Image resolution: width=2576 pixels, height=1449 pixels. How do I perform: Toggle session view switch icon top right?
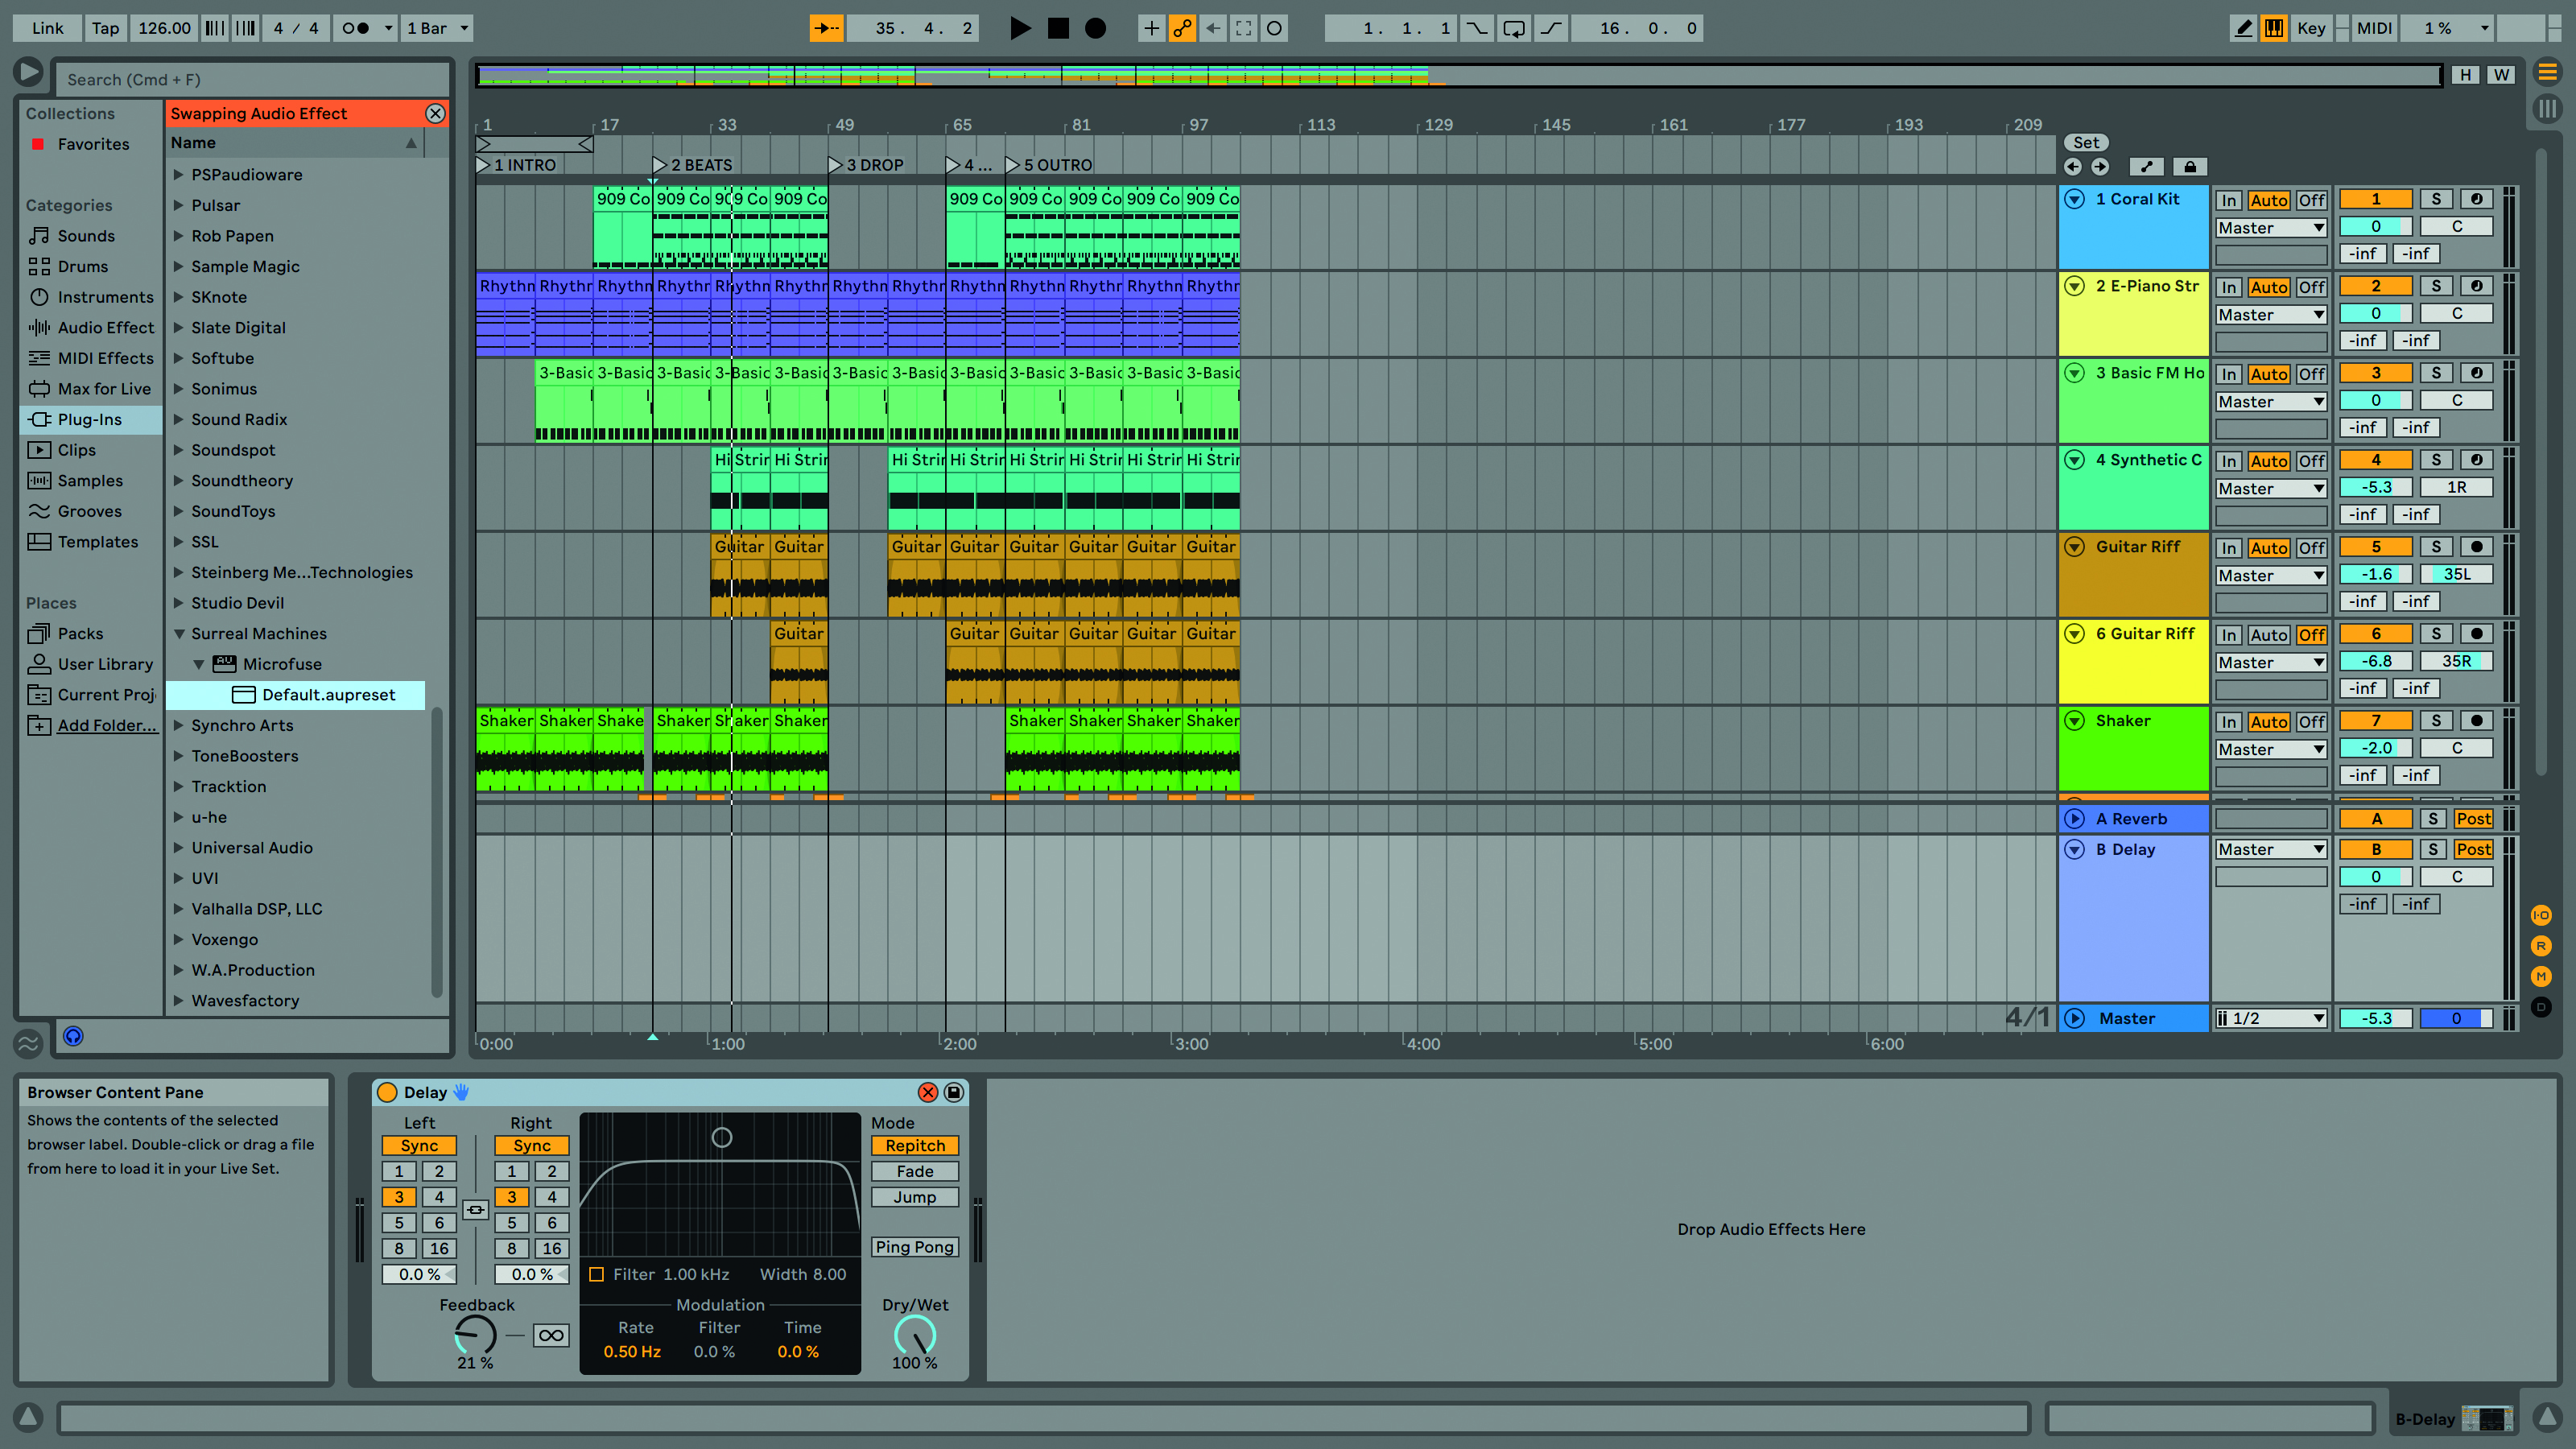pos(2547,107)
